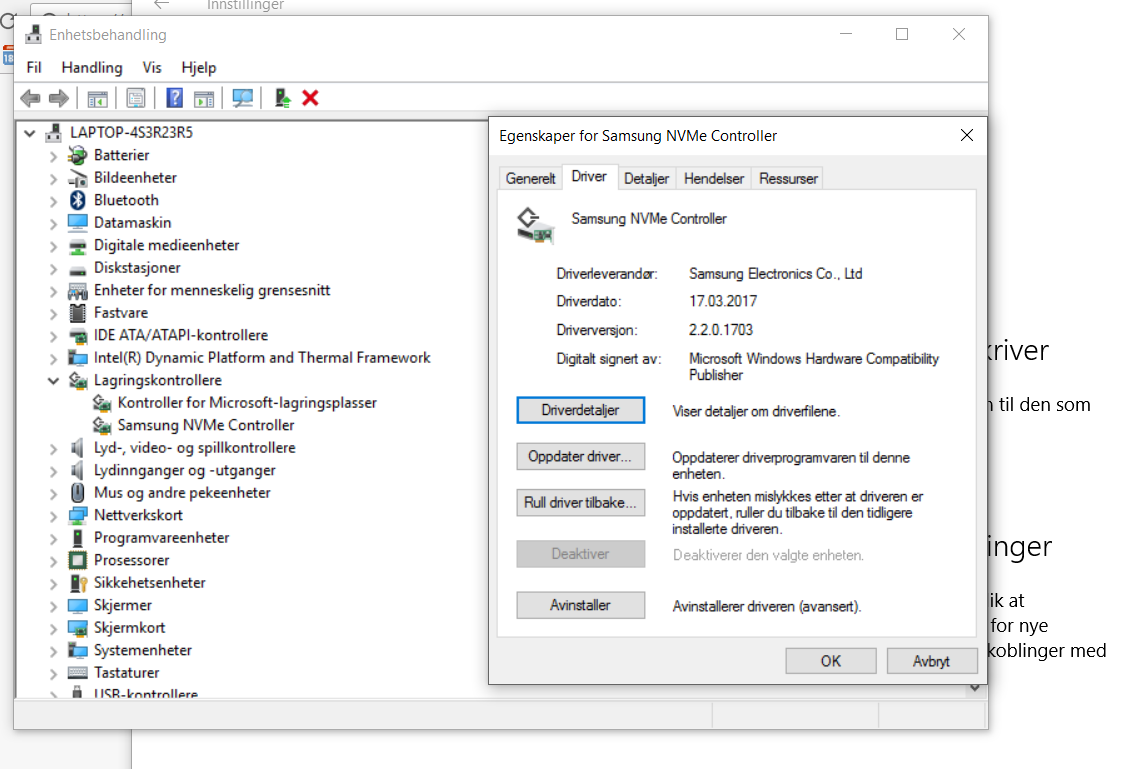Click the Tastaturer keyboard icon
Viewport: 1123px width, 769px height.
click(77, 672)
